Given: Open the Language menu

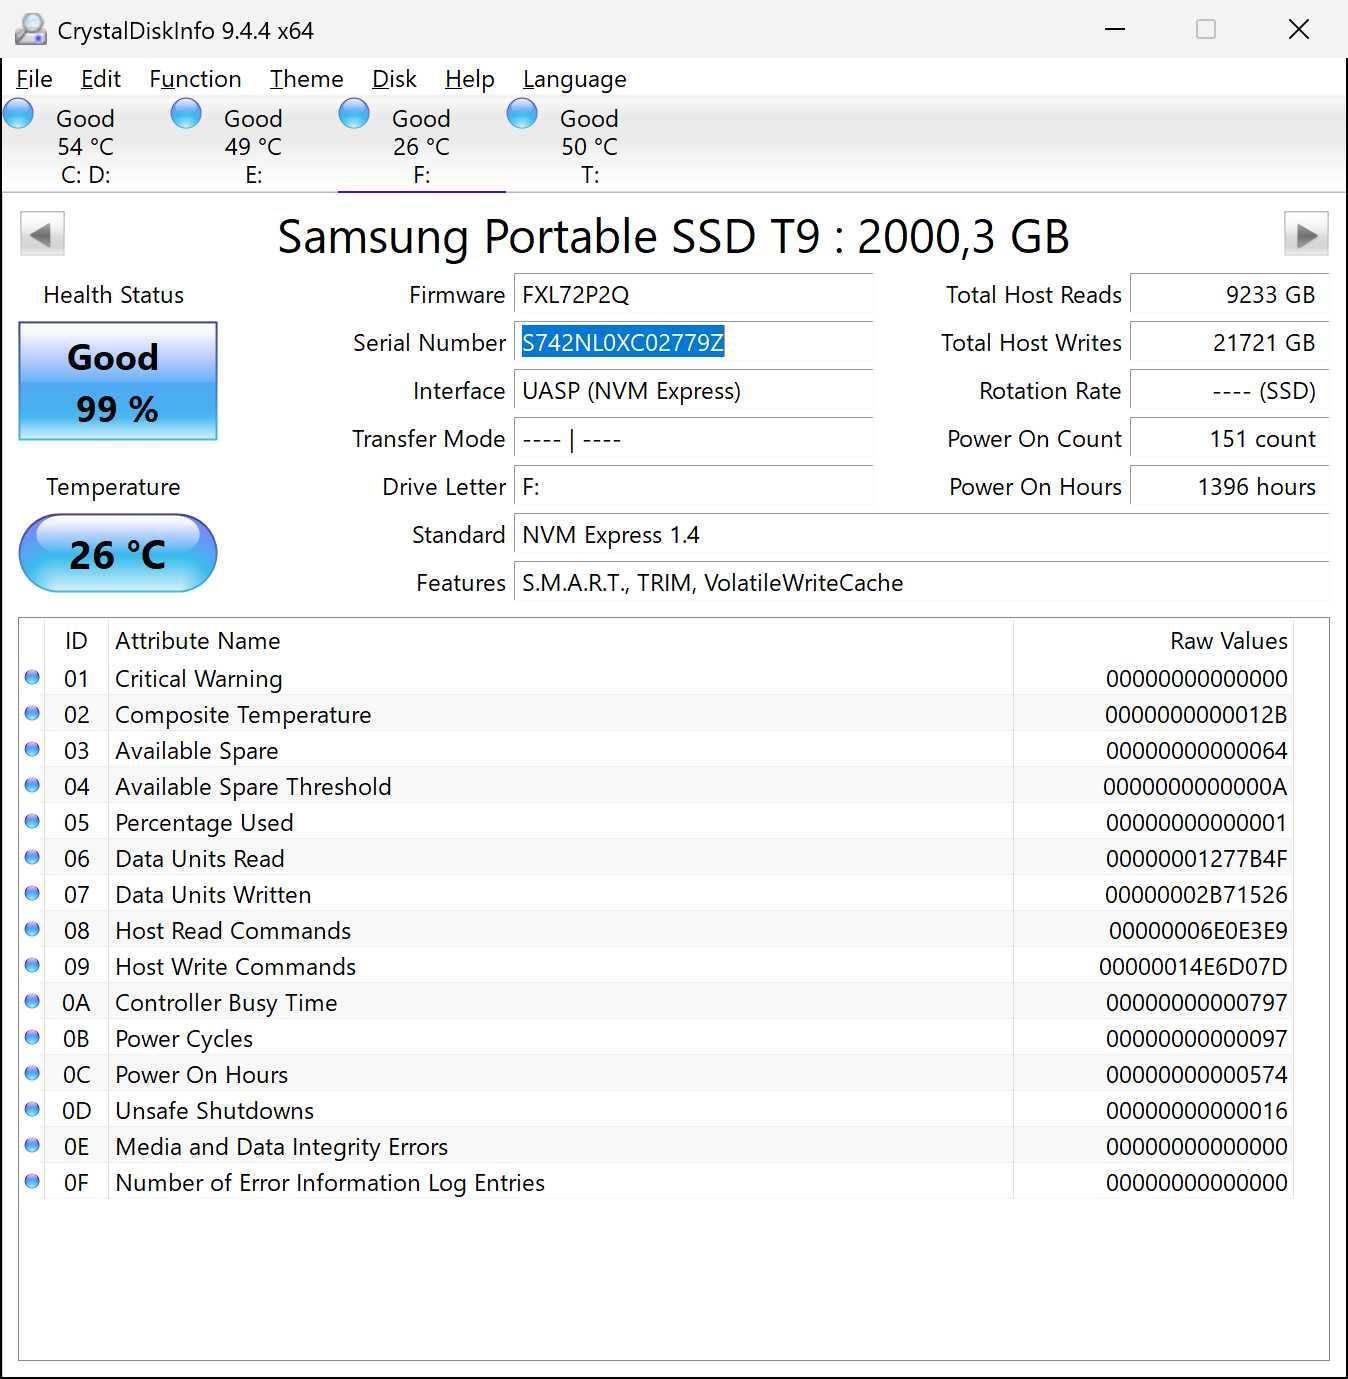Looking at the screenshot, I should tap(575, 79).
